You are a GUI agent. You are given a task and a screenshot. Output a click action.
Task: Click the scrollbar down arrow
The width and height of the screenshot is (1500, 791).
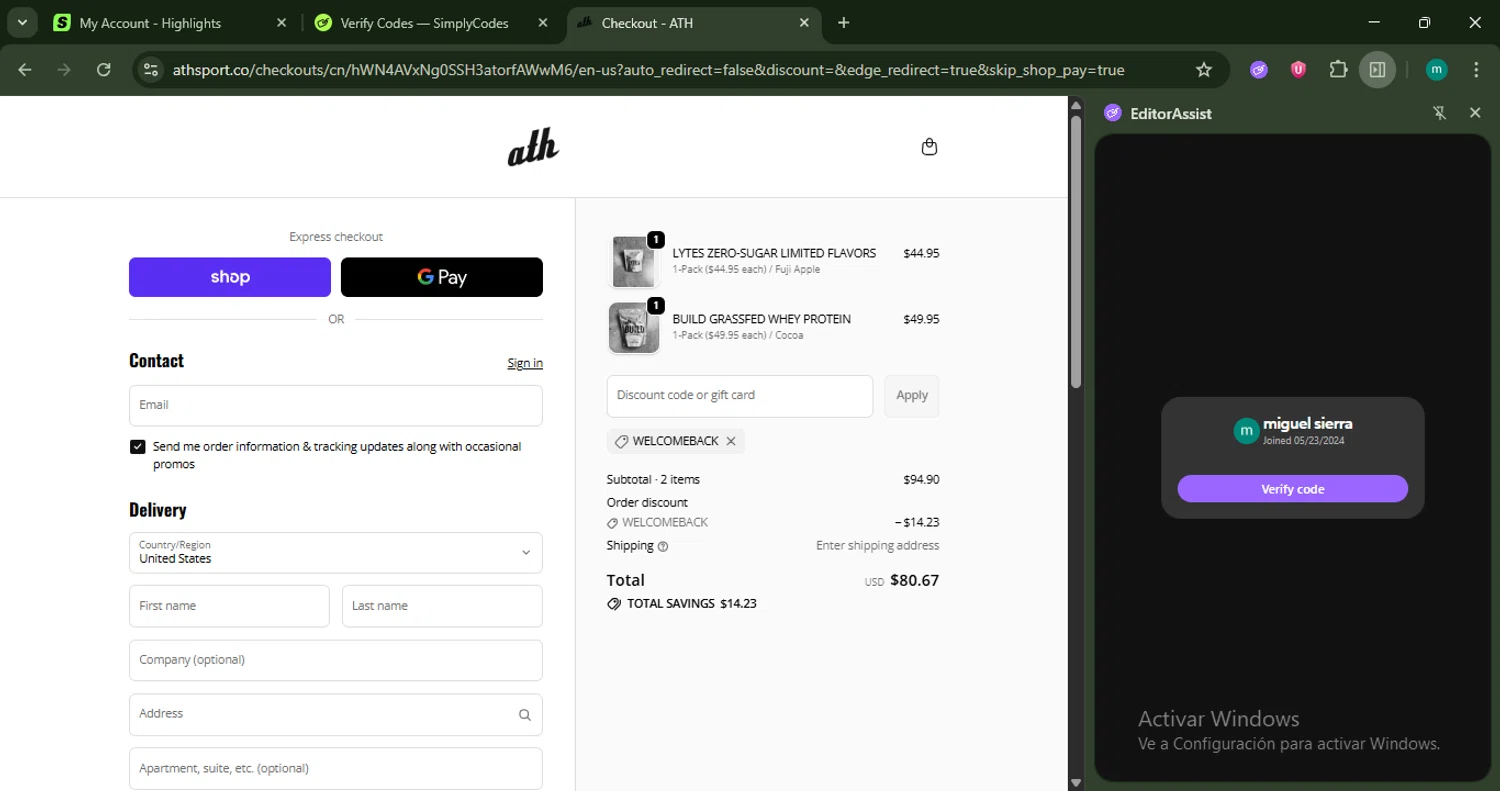(1076, 783)
